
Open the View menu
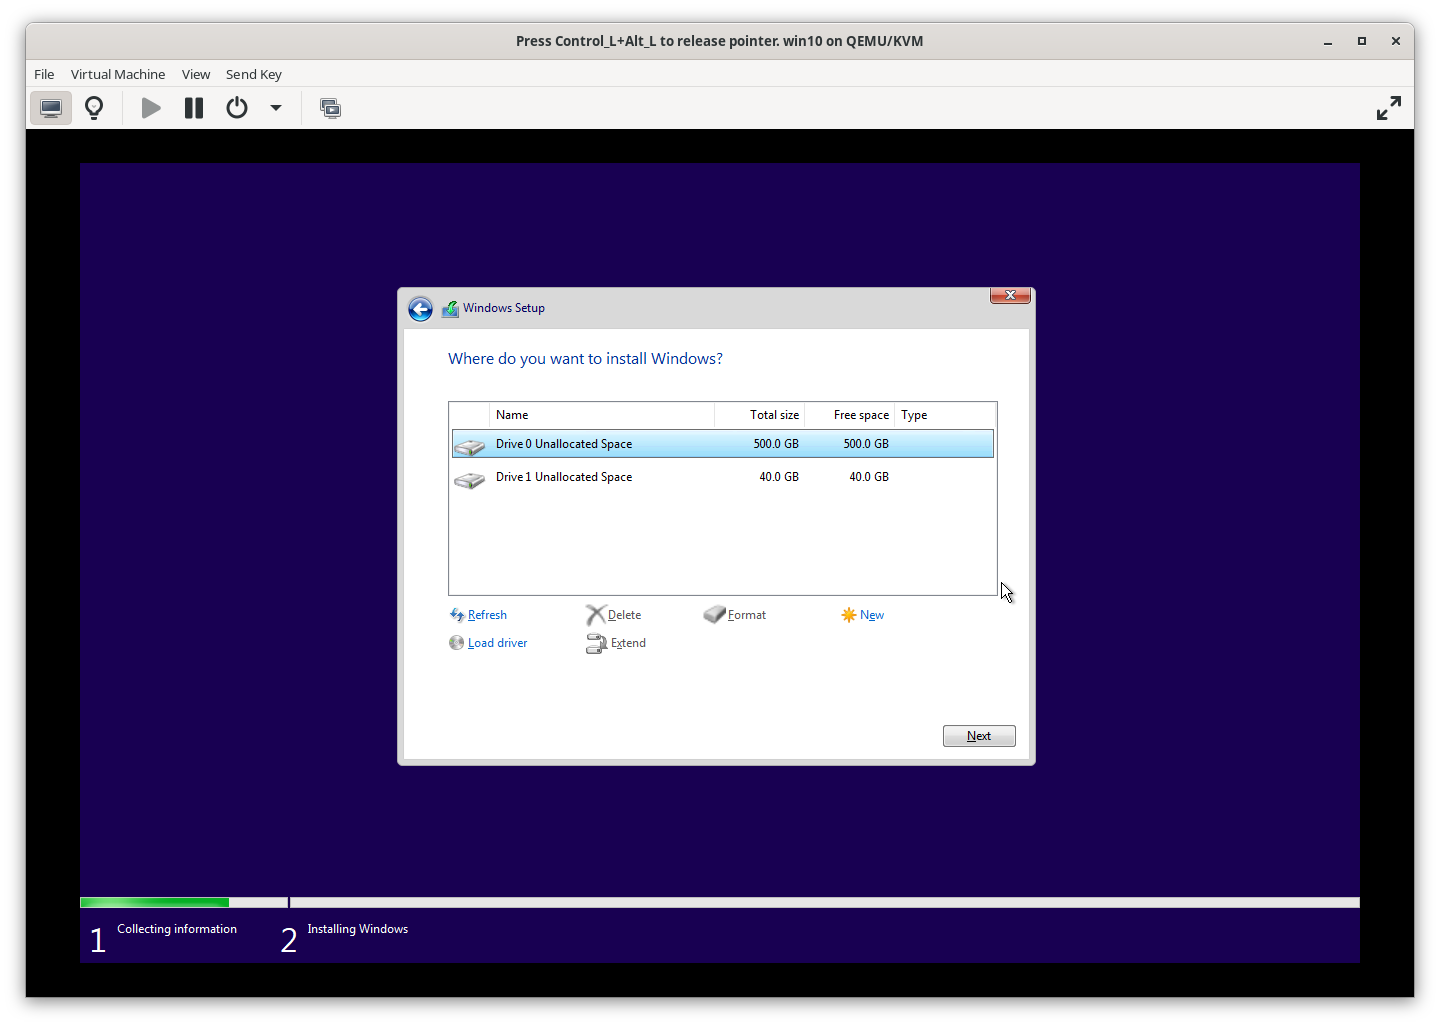pyautogui.click(x=196, y=74)
